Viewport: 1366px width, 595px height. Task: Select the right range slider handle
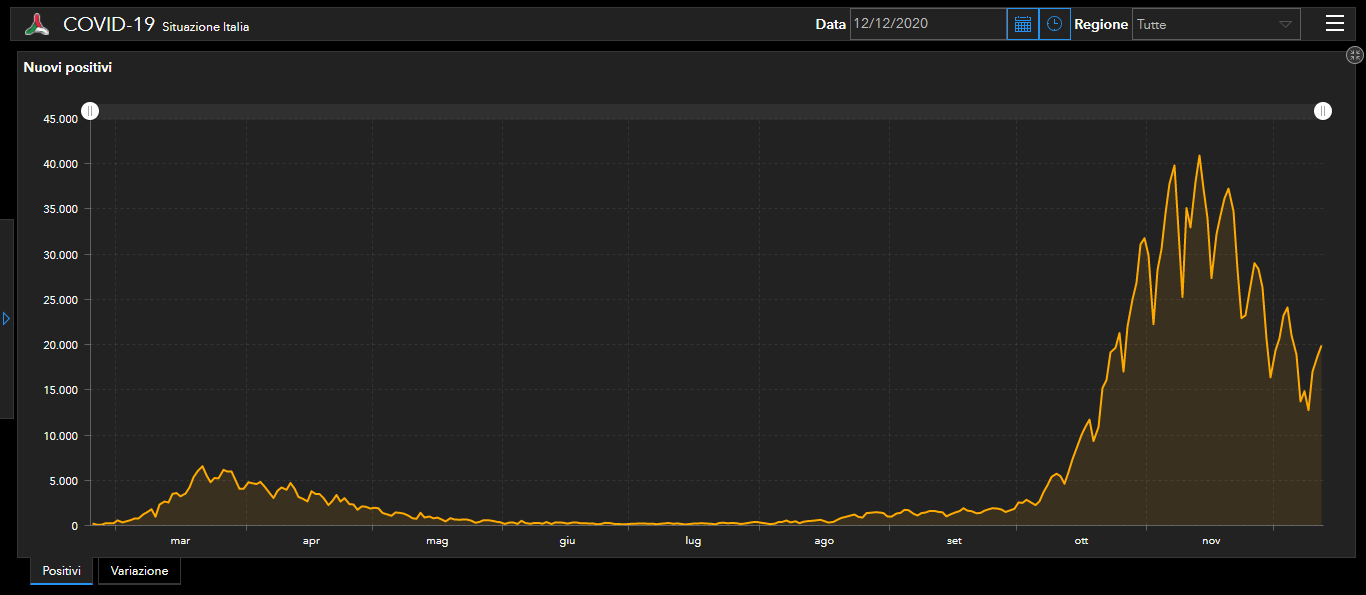(x=1323, y=111)
